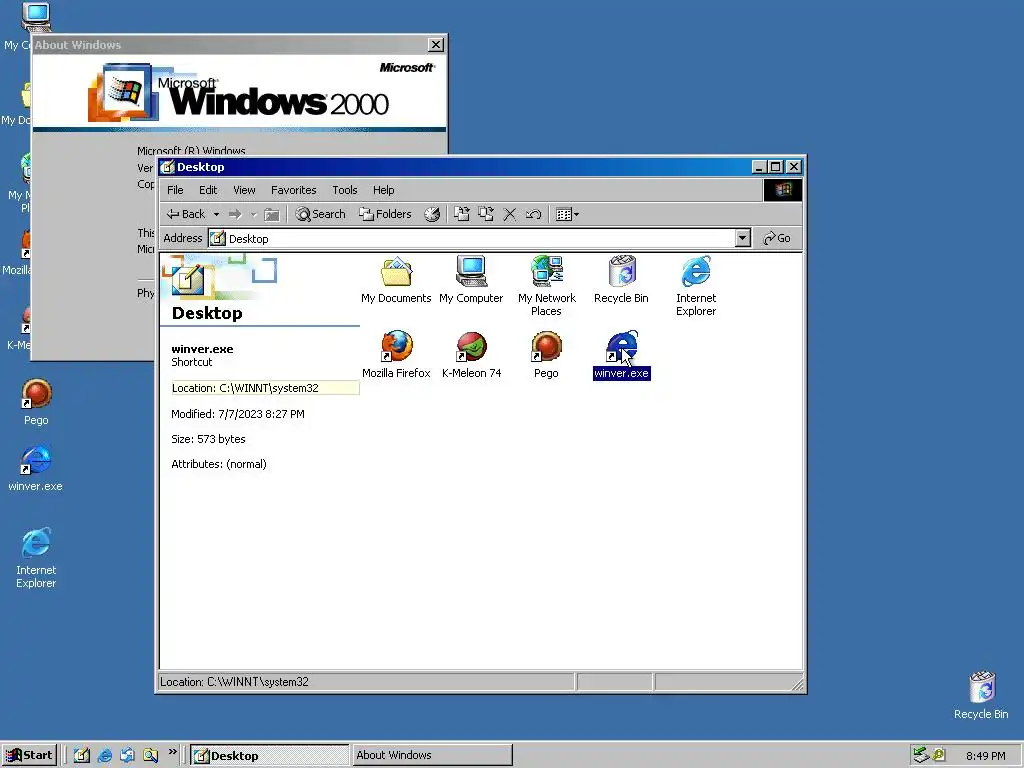This screenshot has height=768, width=1024.
Task: Click the Address bar field showing Desktop
Action: [479, 238]
